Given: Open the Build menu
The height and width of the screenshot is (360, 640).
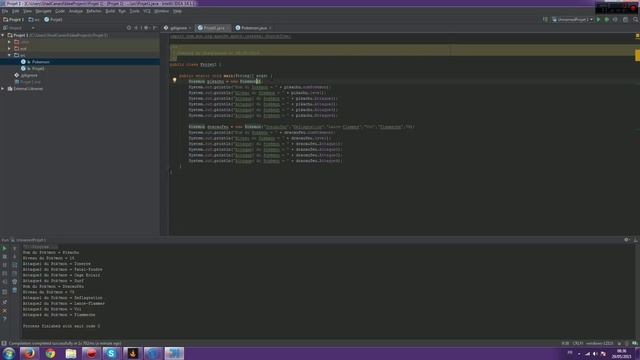Looking at the screenshot, I should pos(110,11).
